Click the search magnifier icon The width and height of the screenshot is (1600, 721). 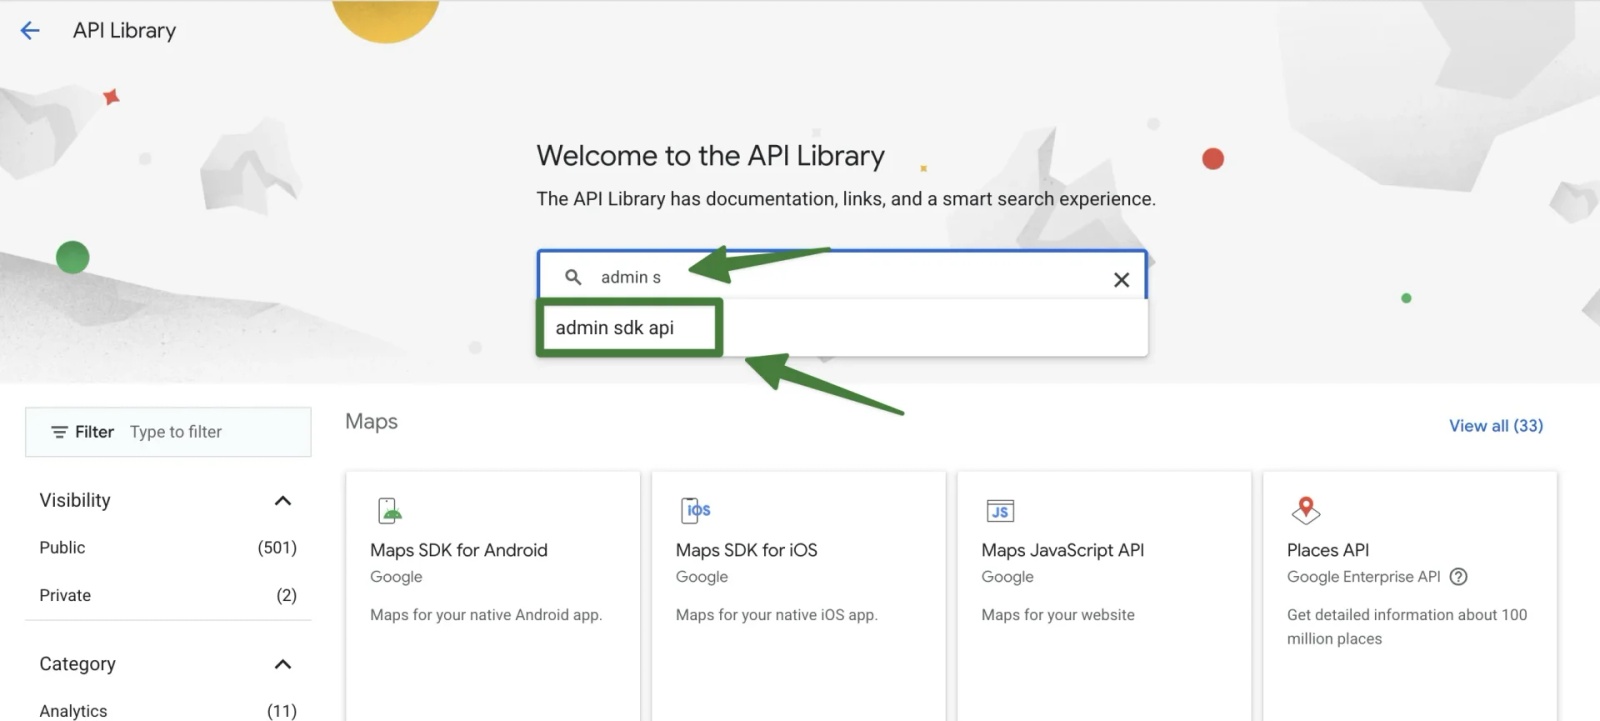(x=573, y=277)
